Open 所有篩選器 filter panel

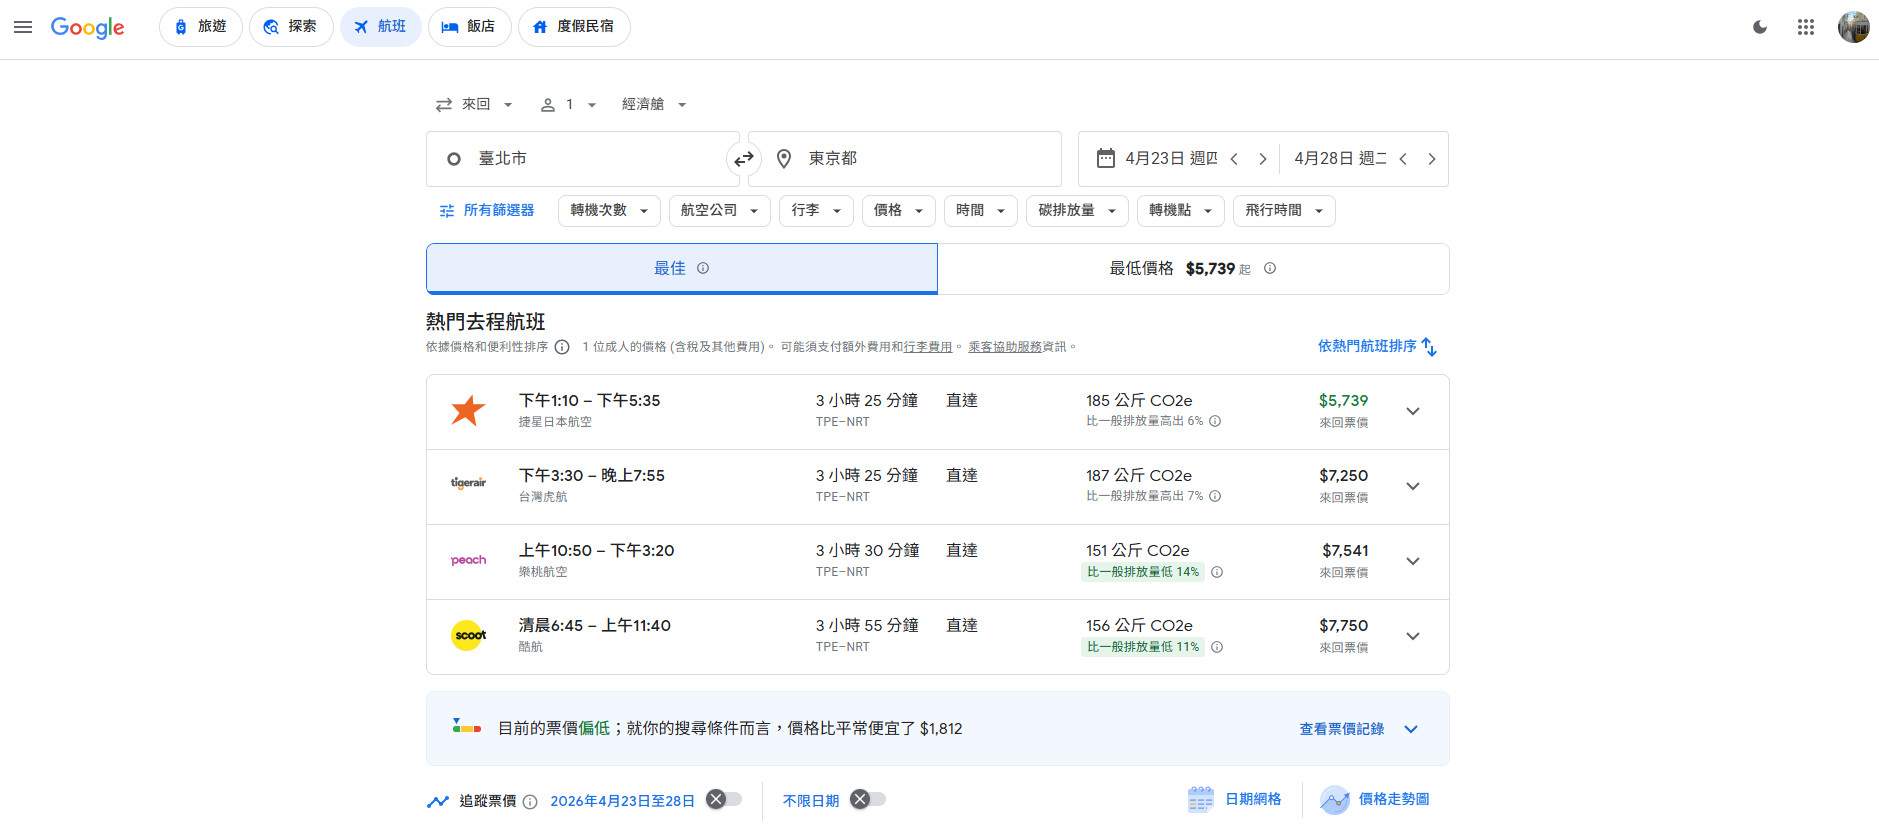(x=487, y=211)
